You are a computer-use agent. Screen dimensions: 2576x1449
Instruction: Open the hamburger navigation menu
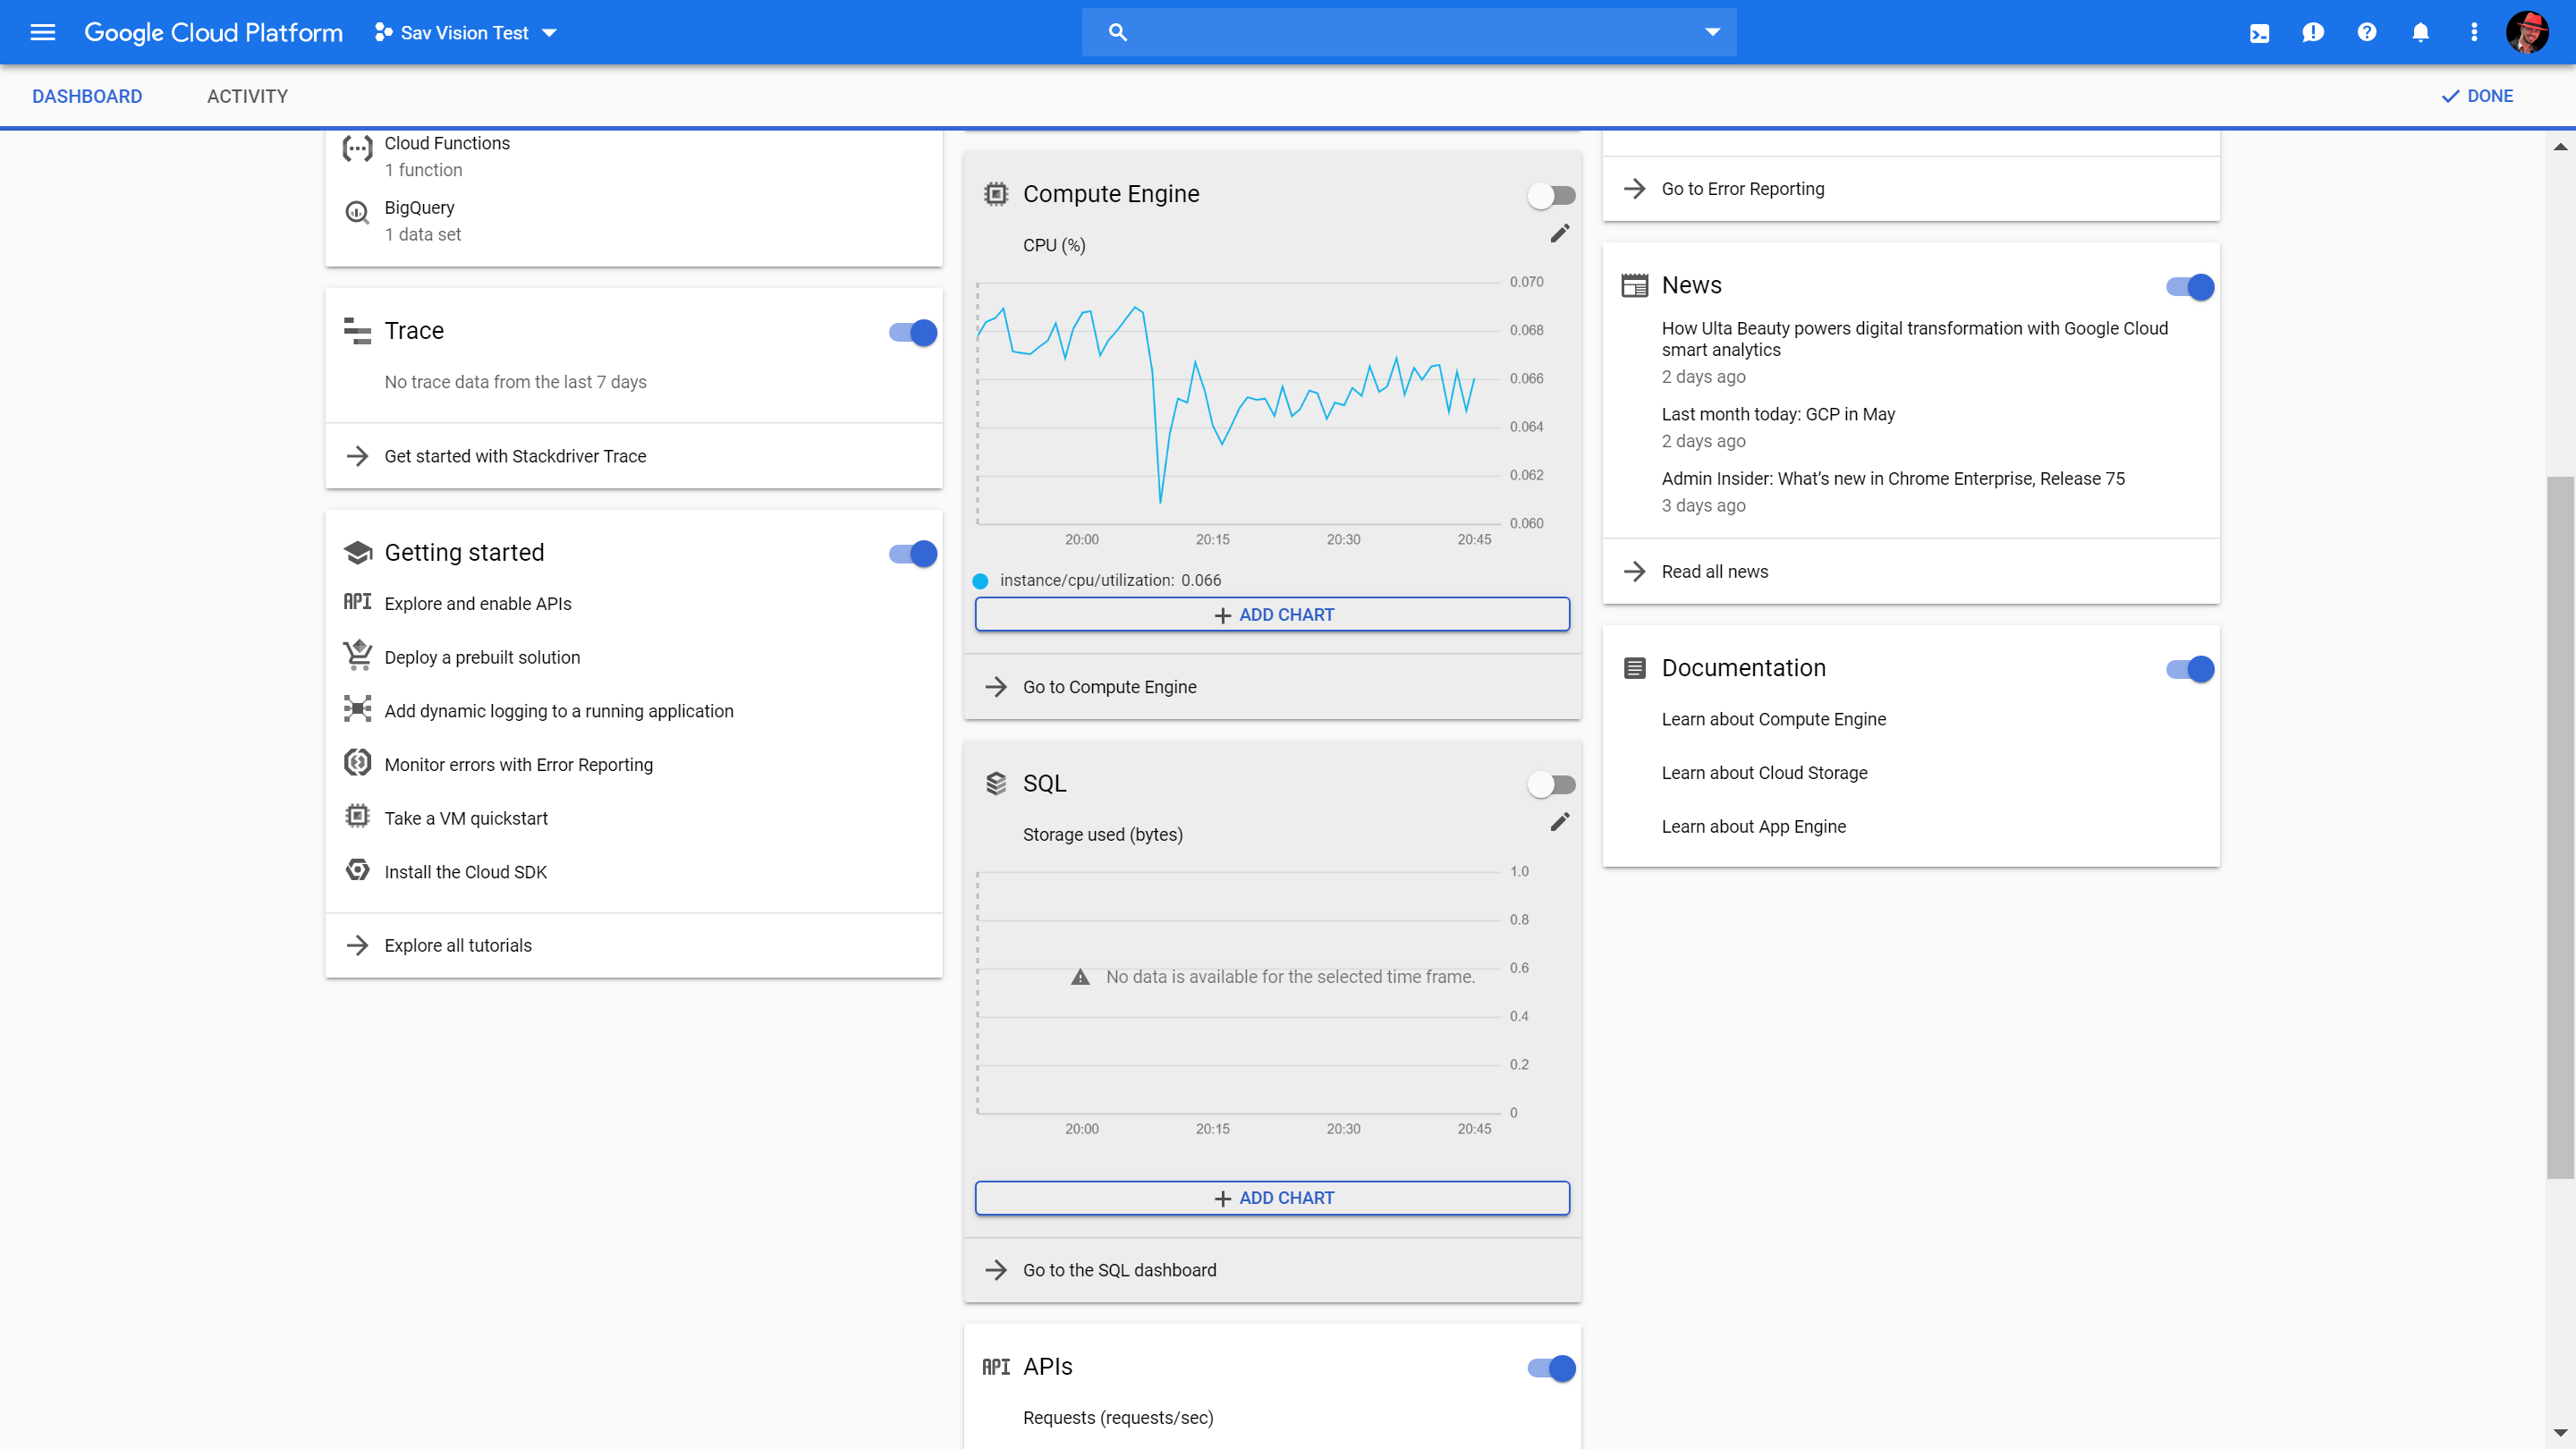42,32
